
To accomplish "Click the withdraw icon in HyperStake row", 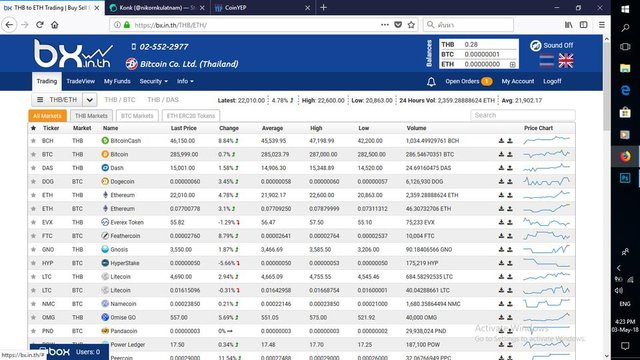I will (x=510, y=263).
